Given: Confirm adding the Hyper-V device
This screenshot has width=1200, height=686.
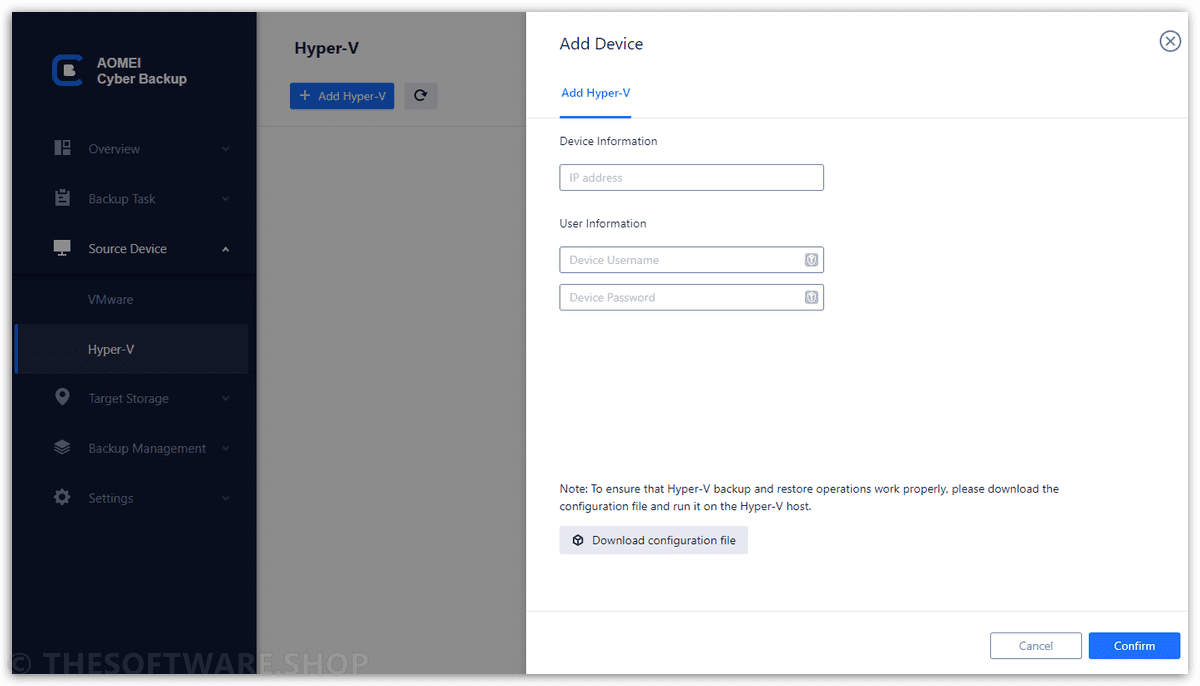Looking at the screenshot, I should (1134, 646).
